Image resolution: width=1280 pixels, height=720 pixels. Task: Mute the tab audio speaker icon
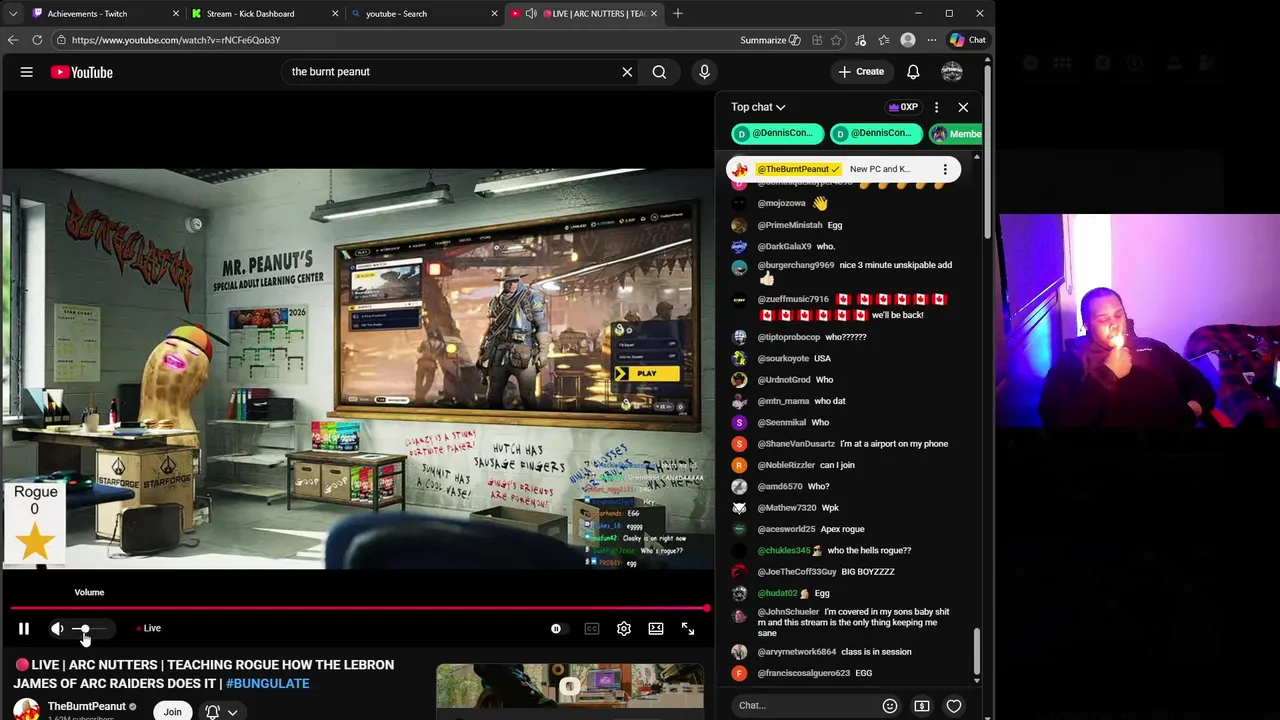point(531,13)
